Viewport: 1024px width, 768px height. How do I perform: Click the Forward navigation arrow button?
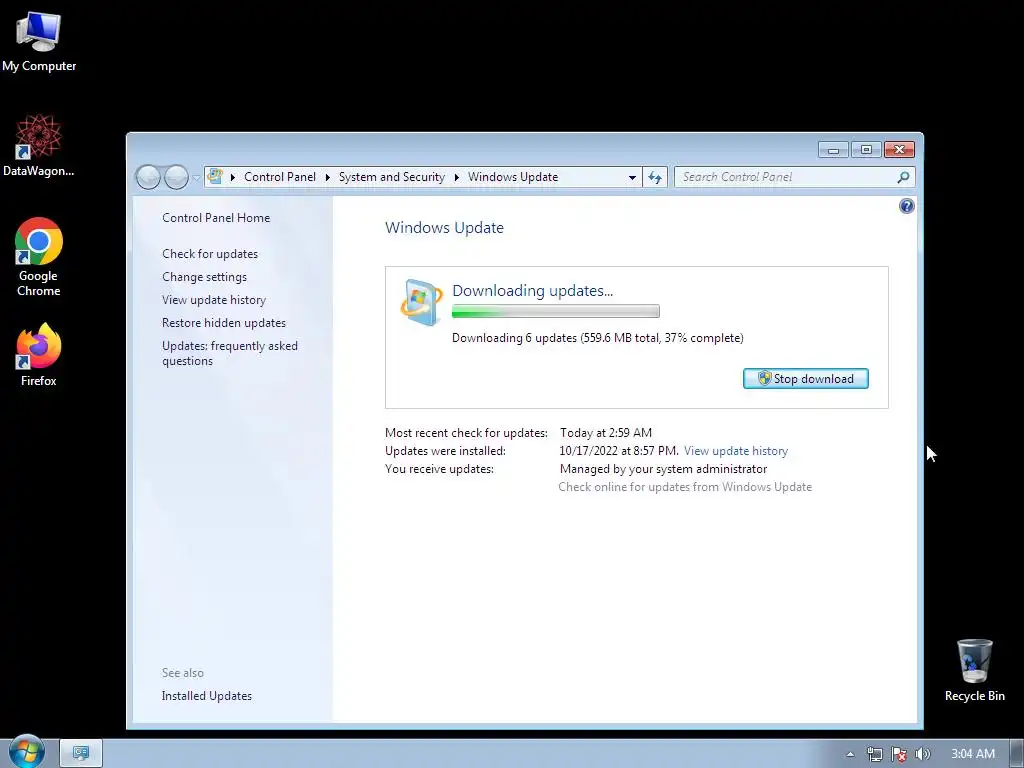pyautogui.click(x=176, y=177)
